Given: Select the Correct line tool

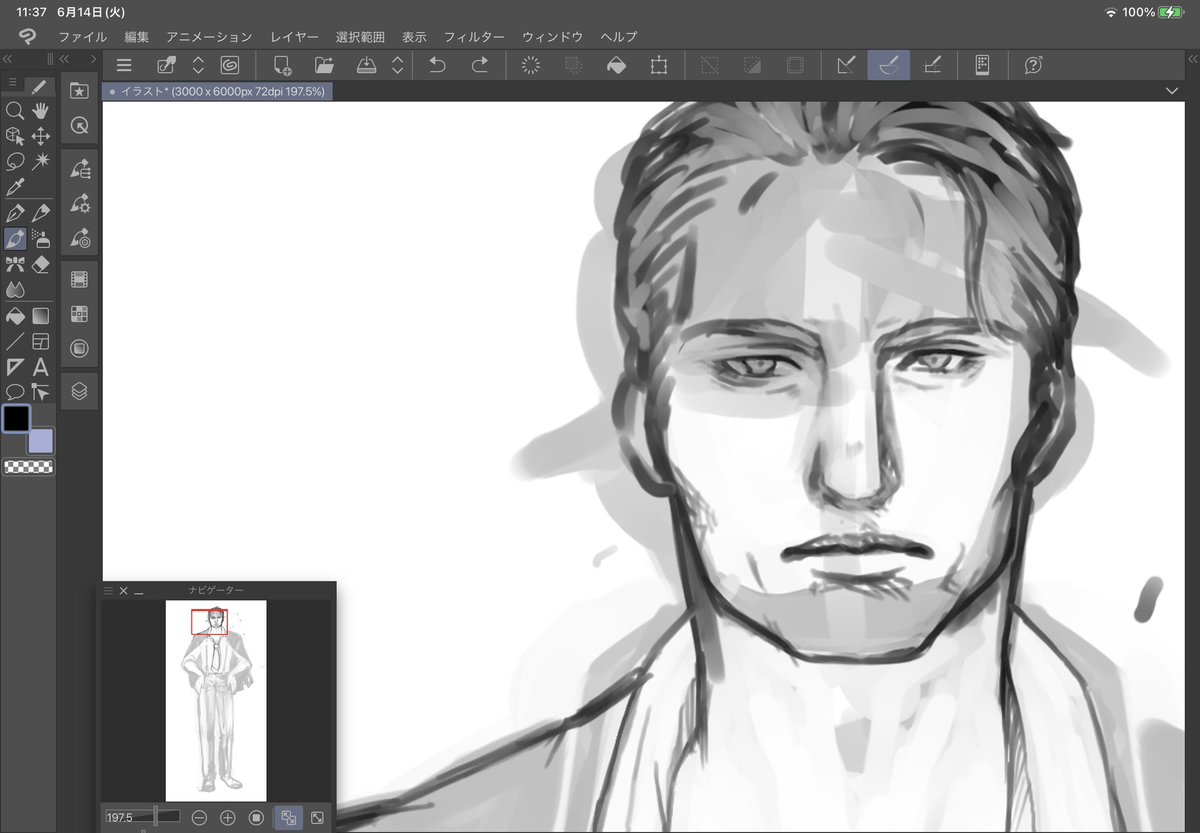Looking at the screenshot, I should (x=41, y=392).
